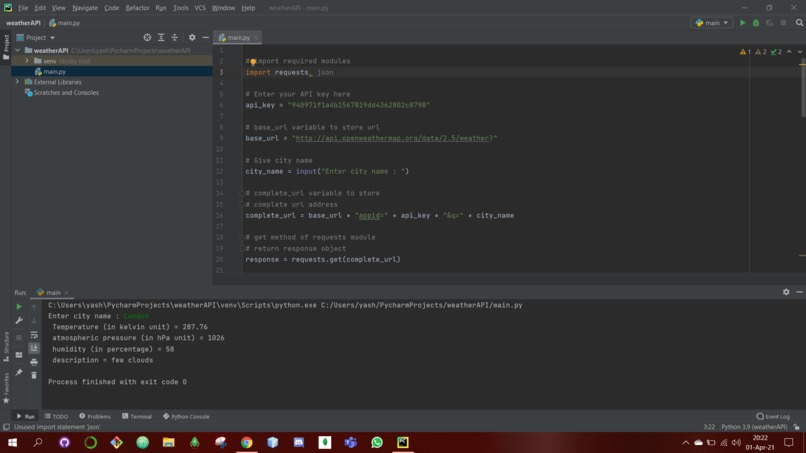Viewport: 806px width, 453px height.
Task: Close the main tab in Run panel
Action: click(x=66, y=293)
